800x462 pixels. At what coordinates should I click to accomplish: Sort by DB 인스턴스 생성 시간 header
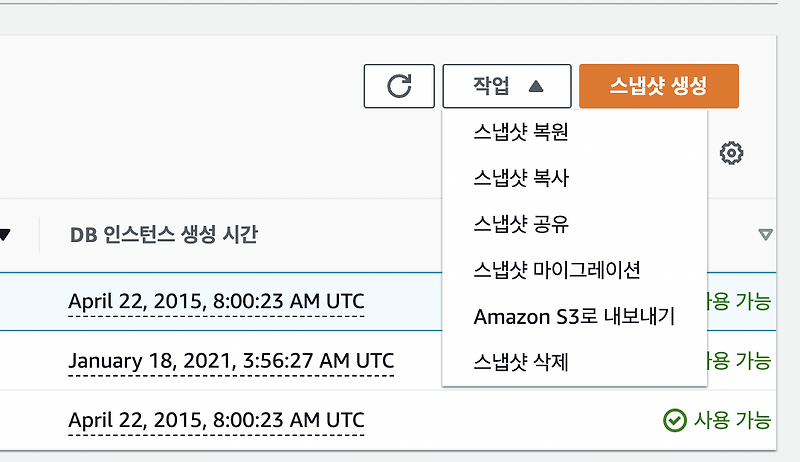pyautogui.click(x=164, y=235)
